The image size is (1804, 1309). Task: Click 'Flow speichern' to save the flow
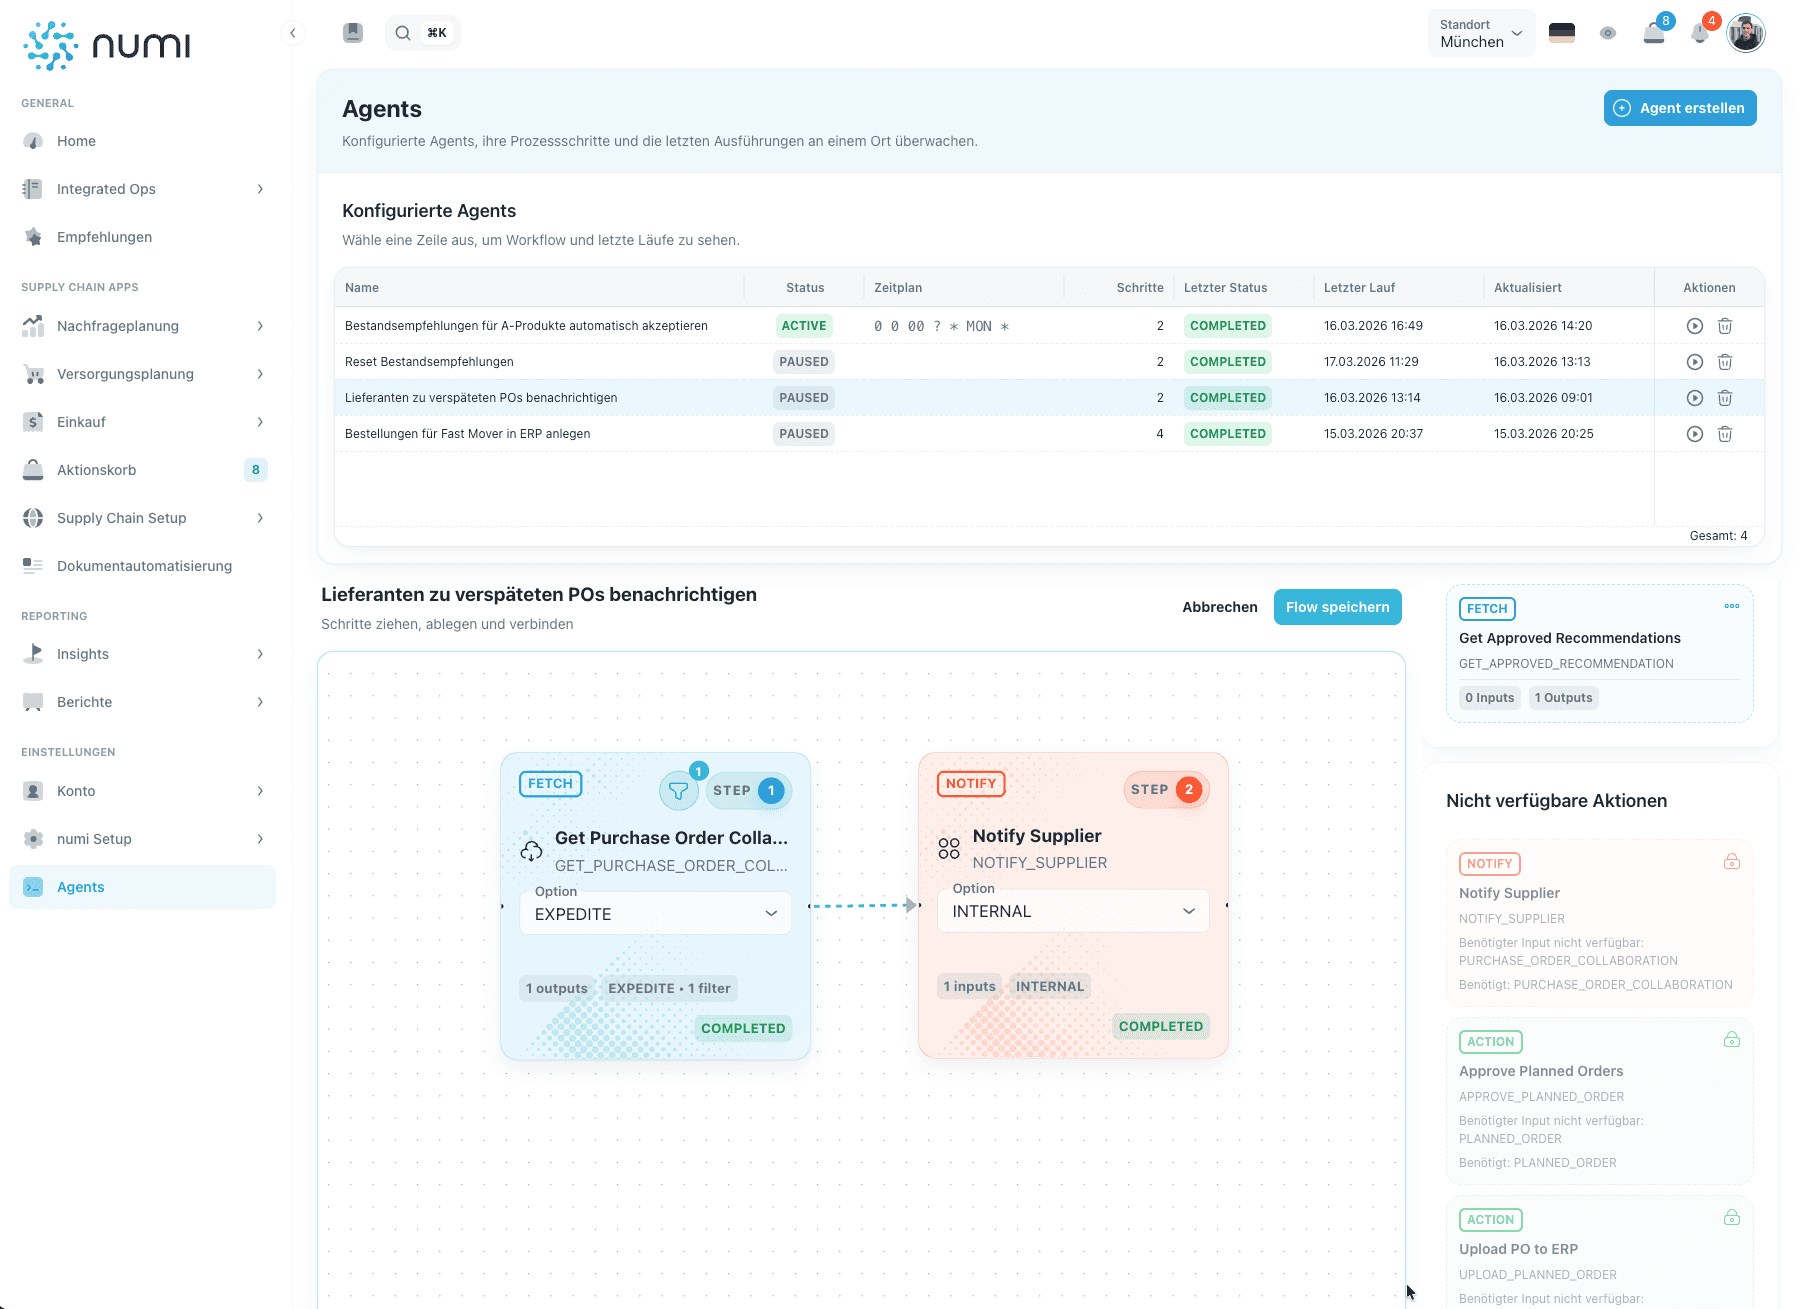point(1337,607)
